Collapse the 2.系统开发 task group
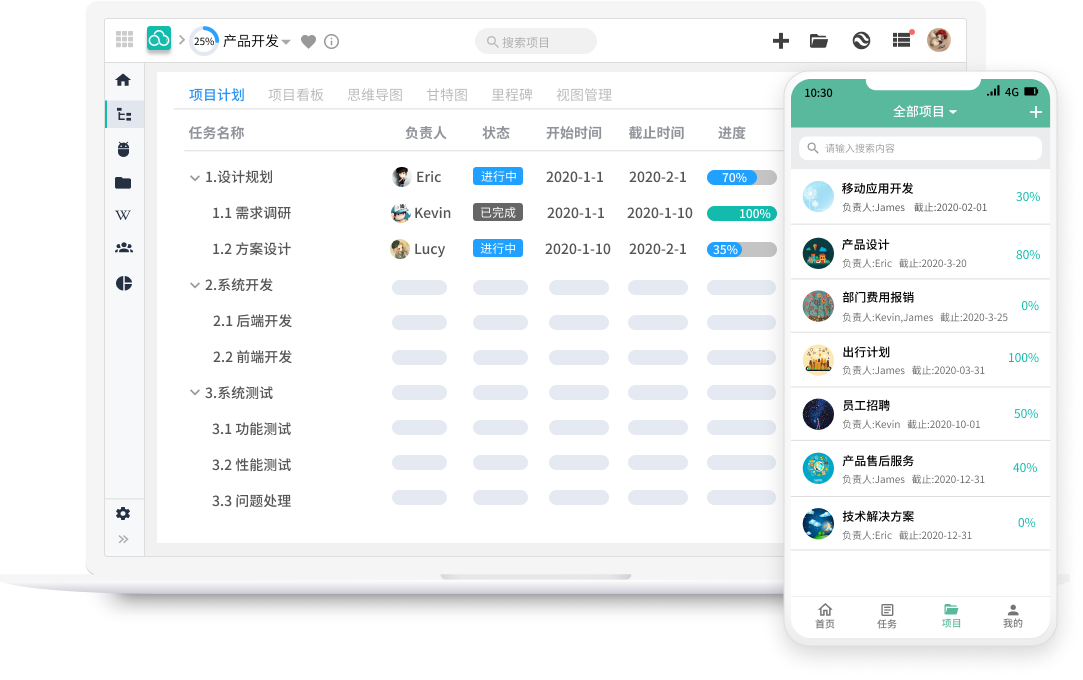Screen dimensions: 1083x680 tap(195, 285)
